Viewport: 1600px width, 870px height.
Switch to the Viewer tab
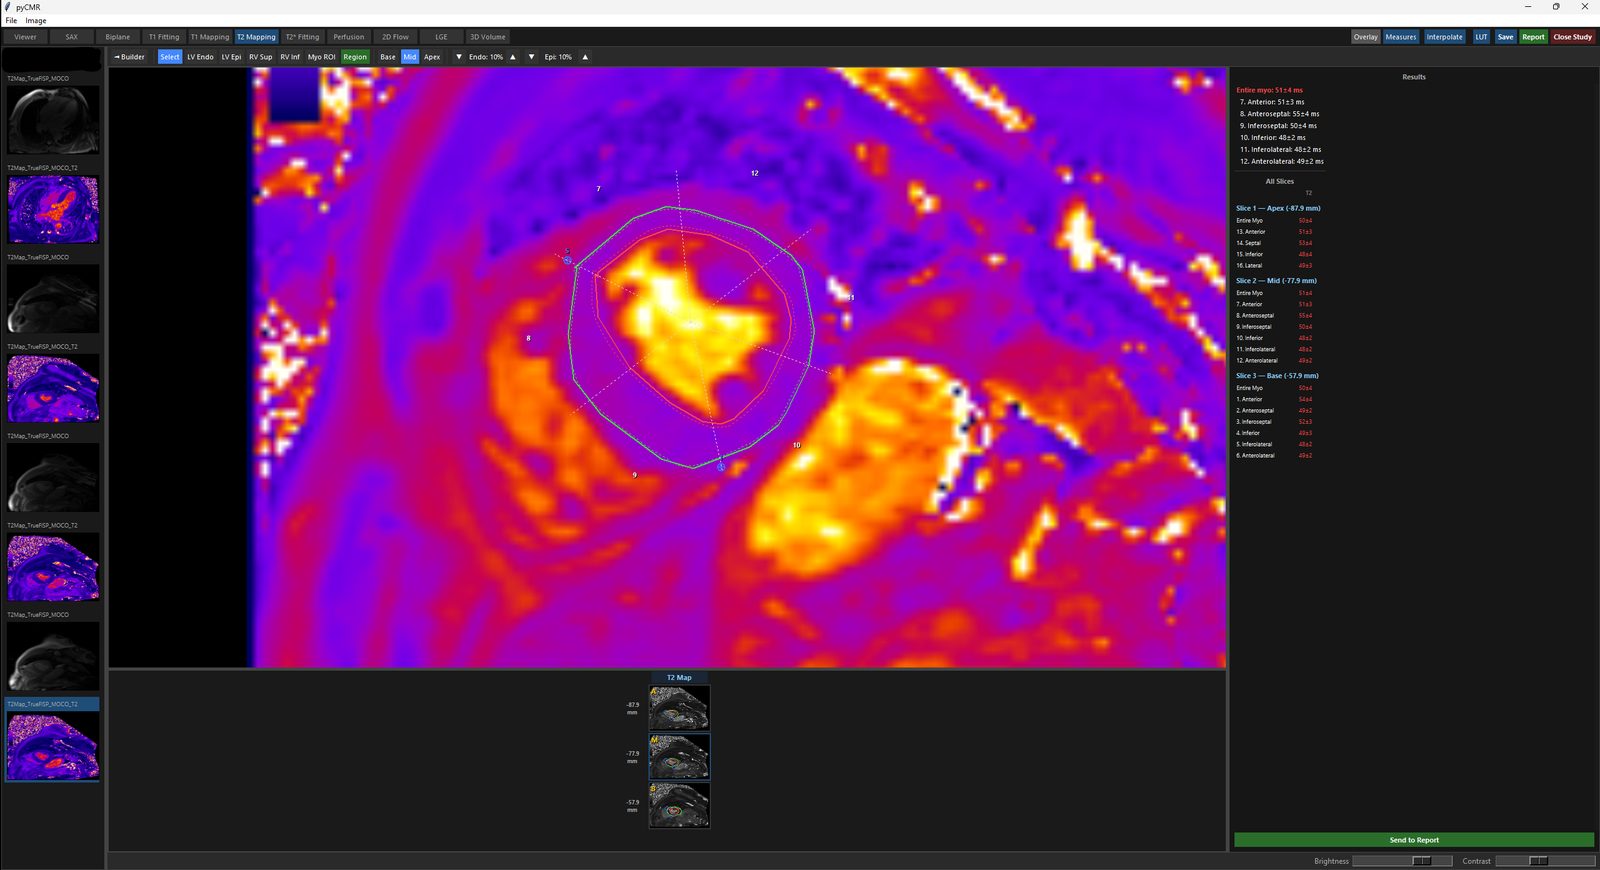[x=26, y=37]
